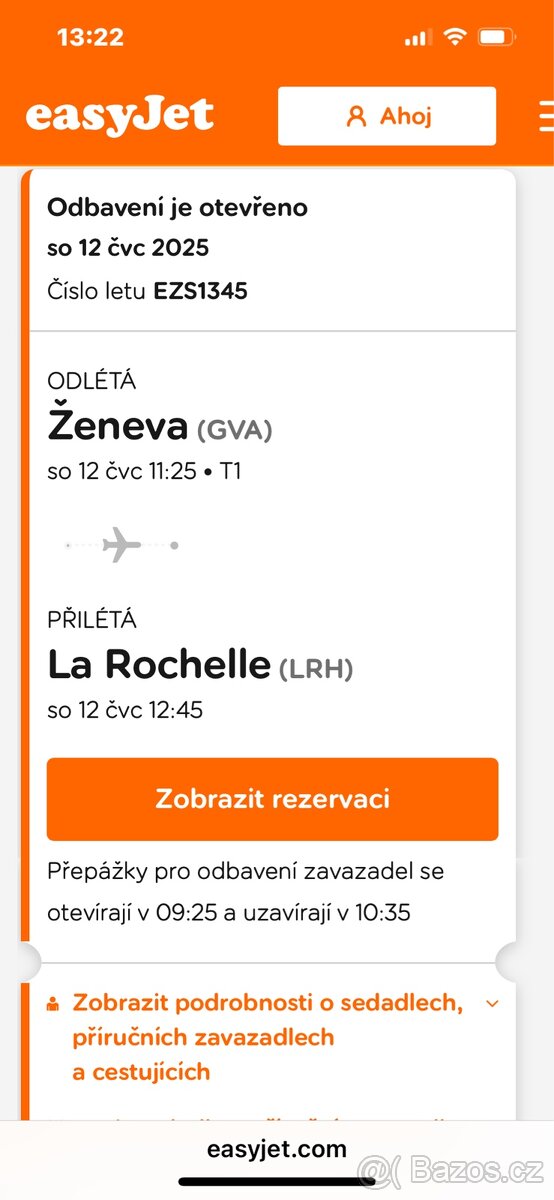Tap the 13:22 status bar clock
The image size is (554, 1200).
point(90,38)
